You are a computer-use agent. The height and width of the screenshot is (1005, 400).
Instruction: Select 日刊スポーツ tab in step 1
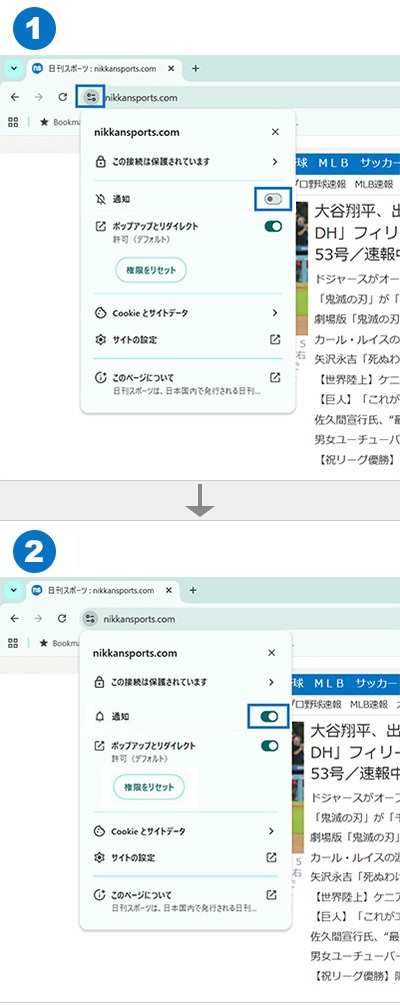coord(103,69)
